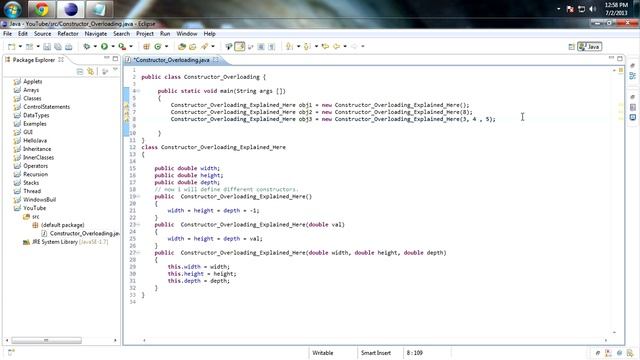This screenshot has height=360, width=640.
Task: Open the Run icon dropdown arrow
Action: pyautogui.click(x=113, y=47)
